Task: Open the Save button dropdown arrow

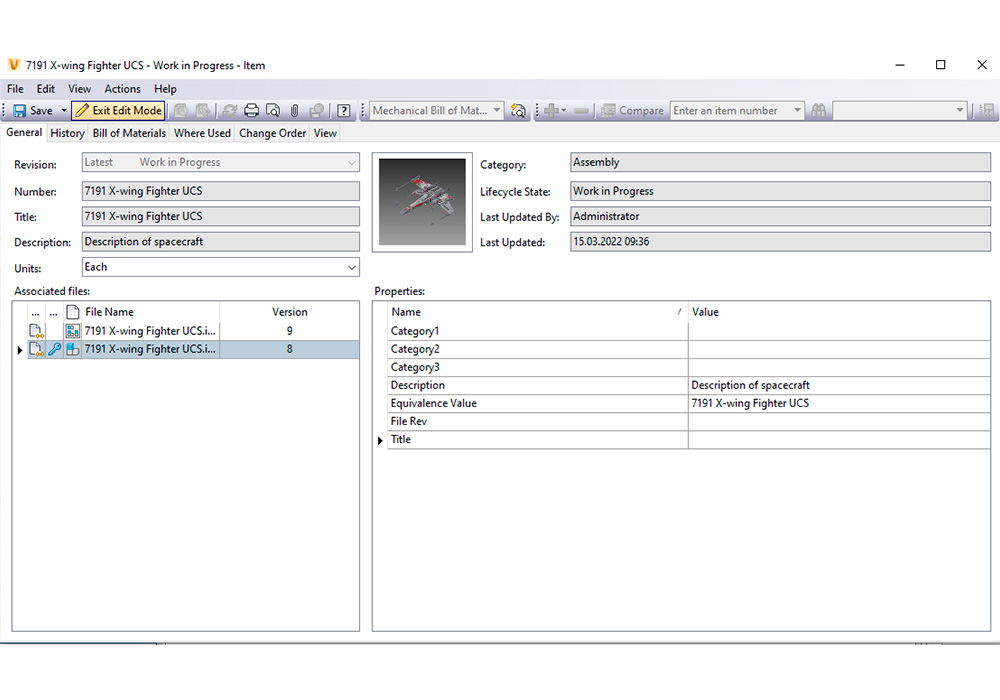Action: point(64,111)
